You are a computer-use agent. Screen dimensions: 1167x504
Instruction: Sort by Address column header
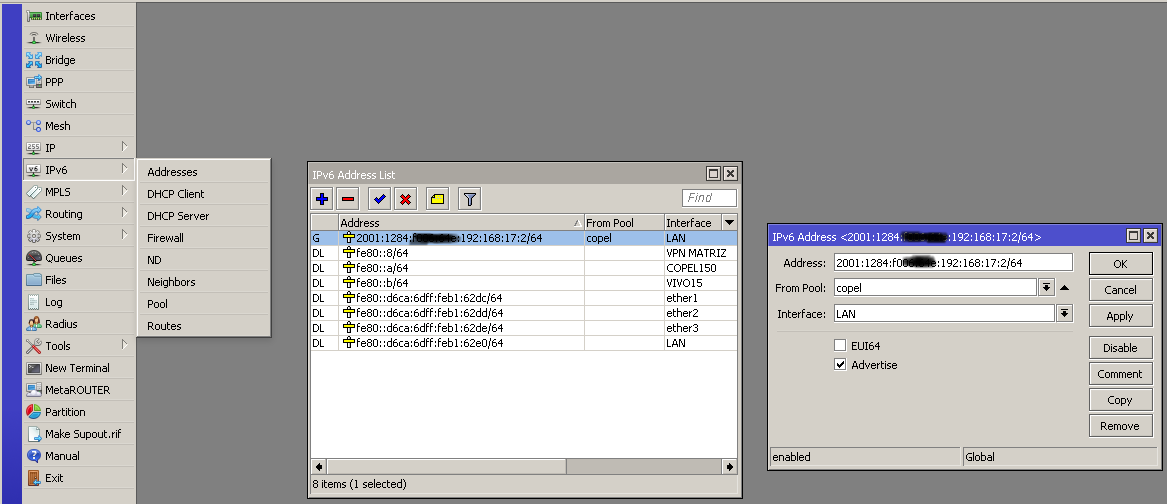[461, 223]
